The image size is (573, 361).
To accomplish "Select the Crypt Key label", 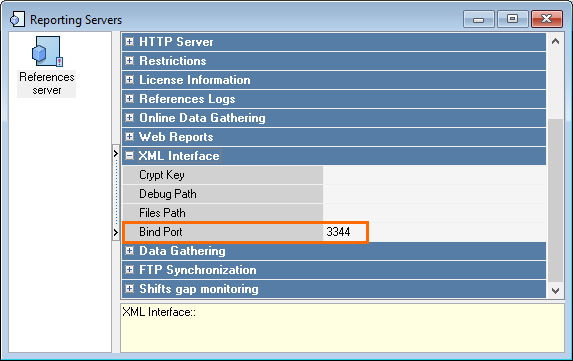I will pos(162,175).
